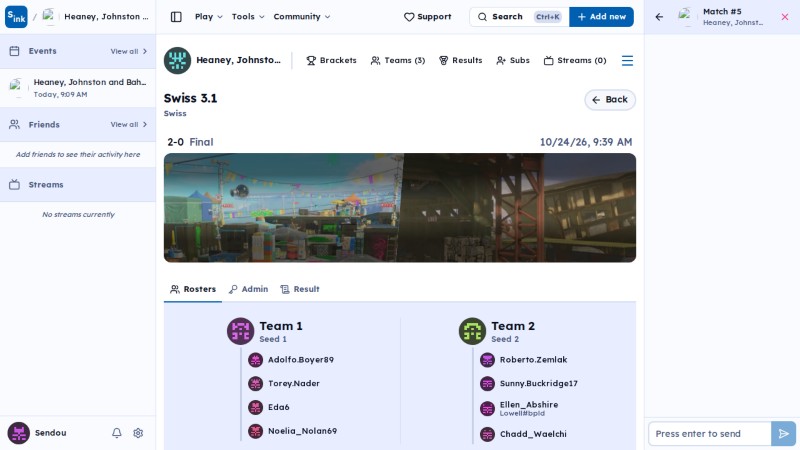Switch to the Admin tab
This screenshot has height=450, width=800.
click(x=248, y=289)
